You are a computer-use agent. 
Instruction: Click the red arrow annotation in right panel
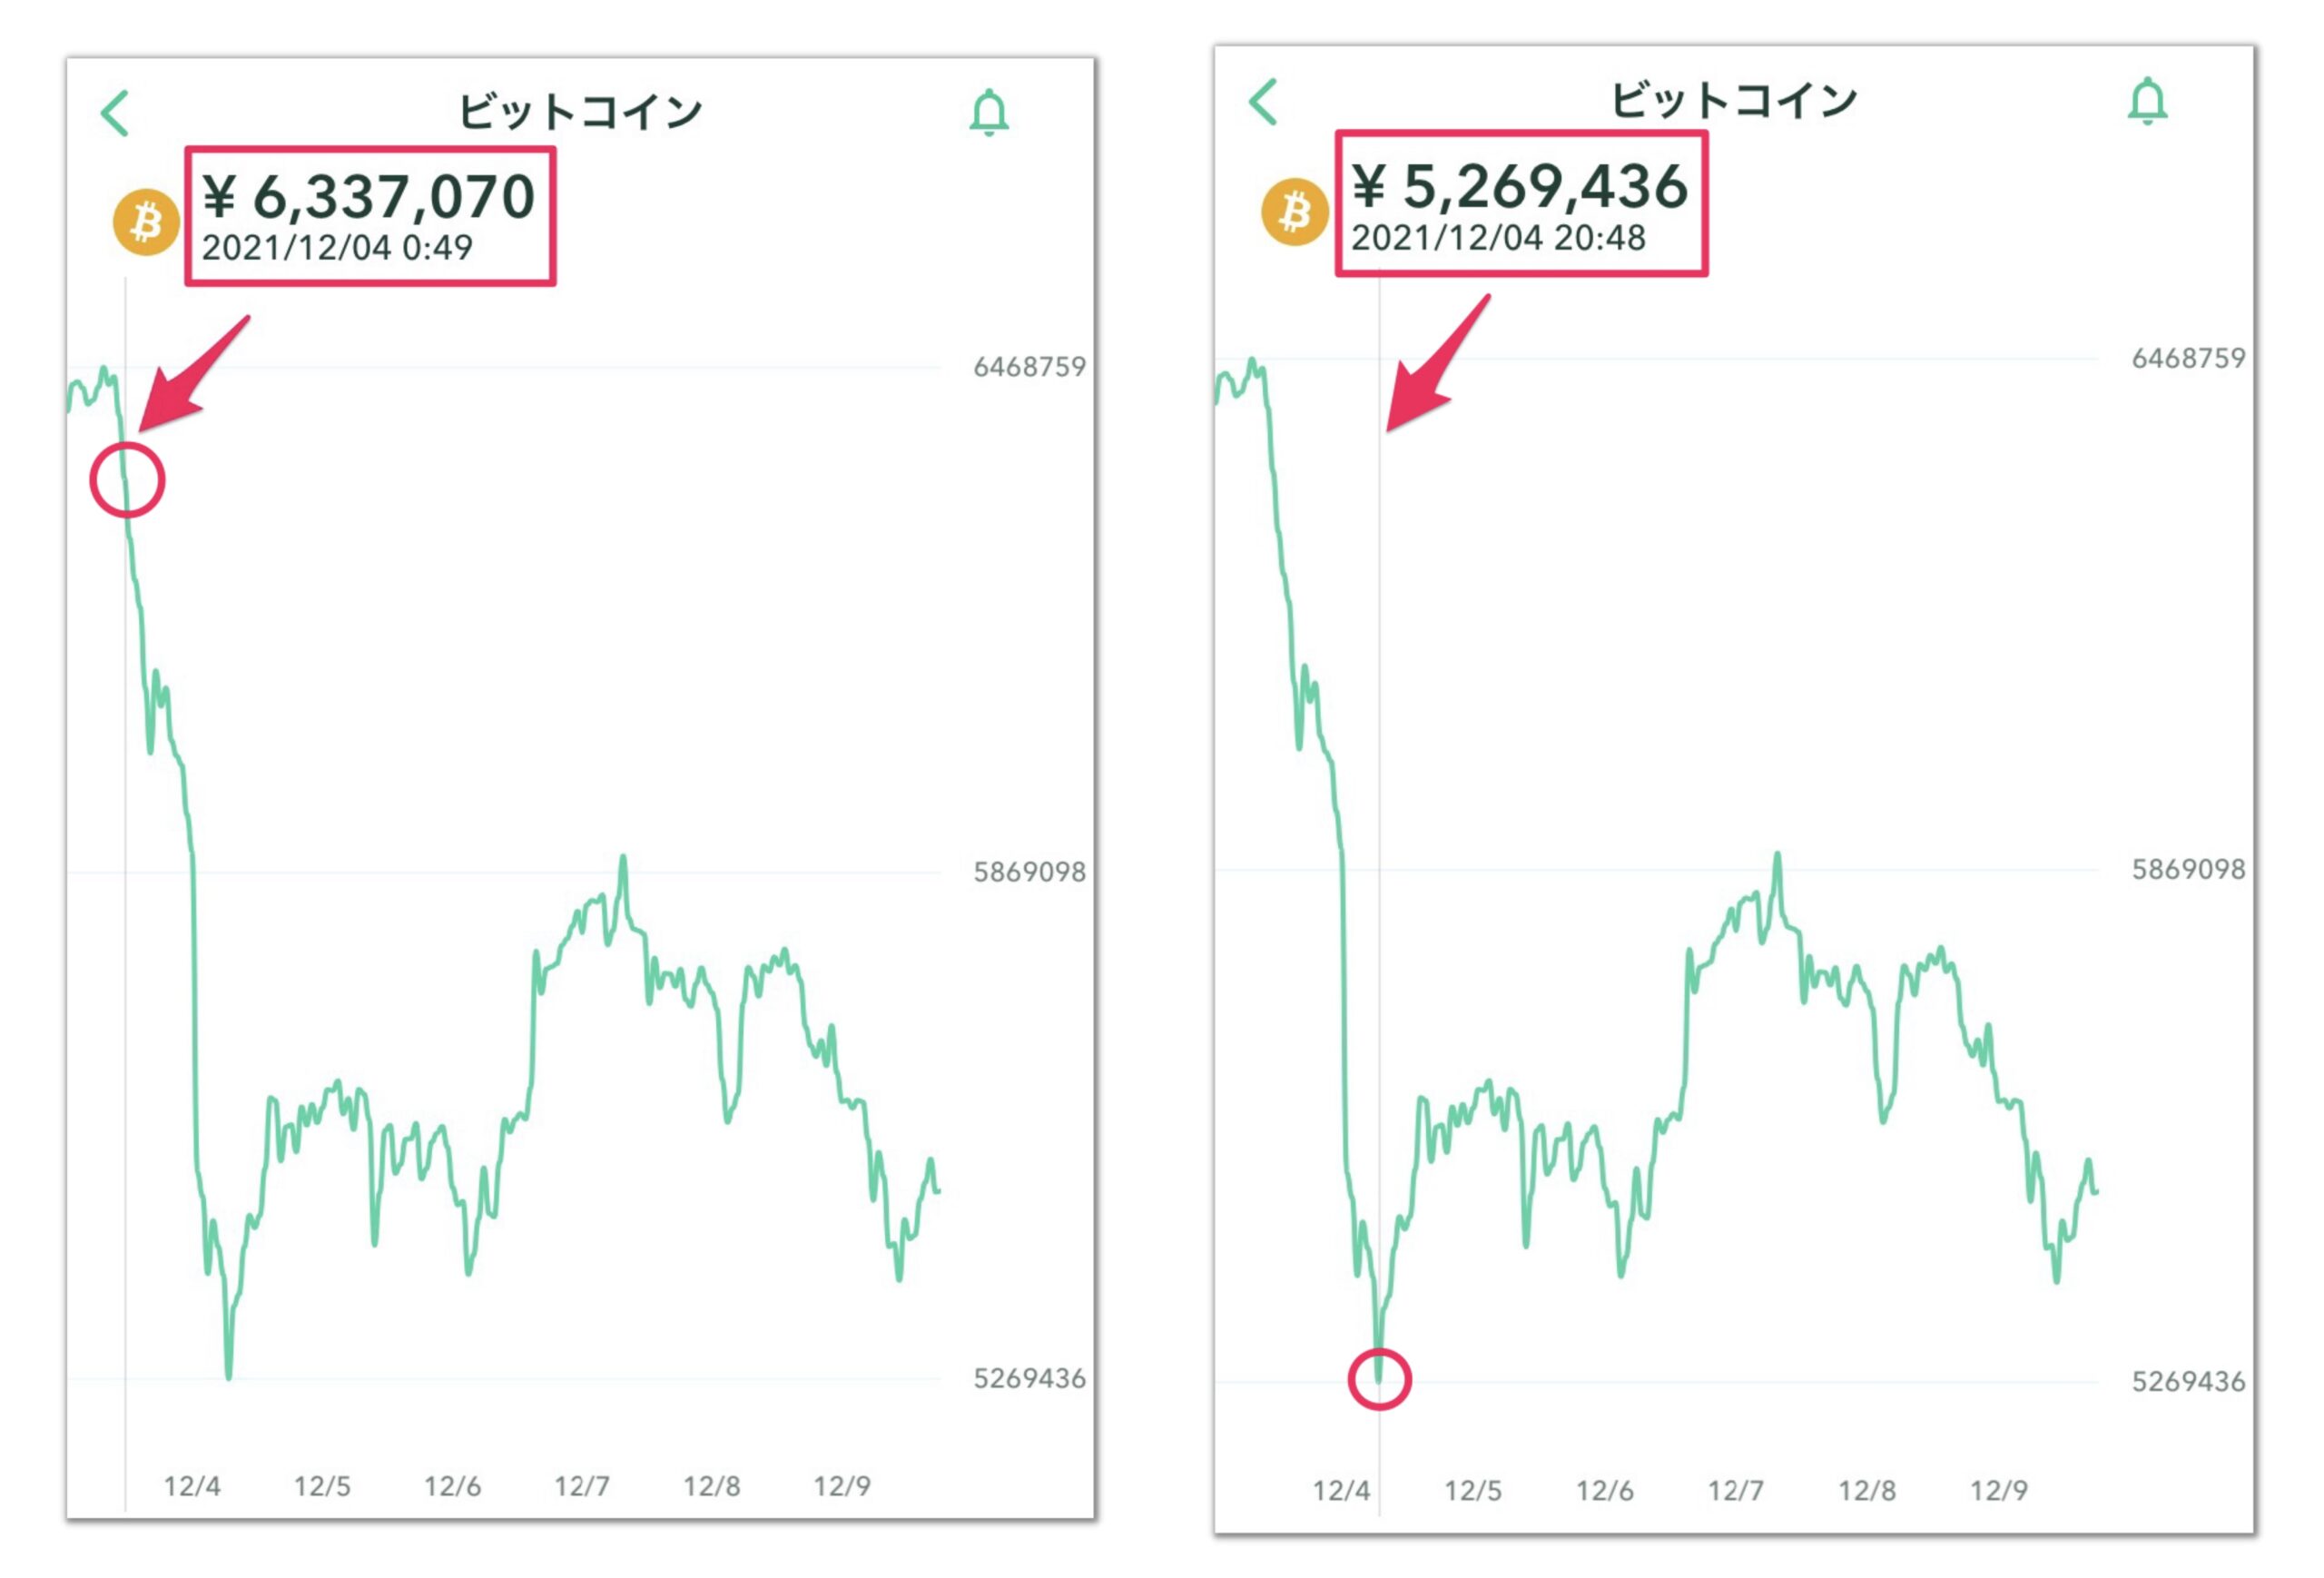[x=1437, y=363]
